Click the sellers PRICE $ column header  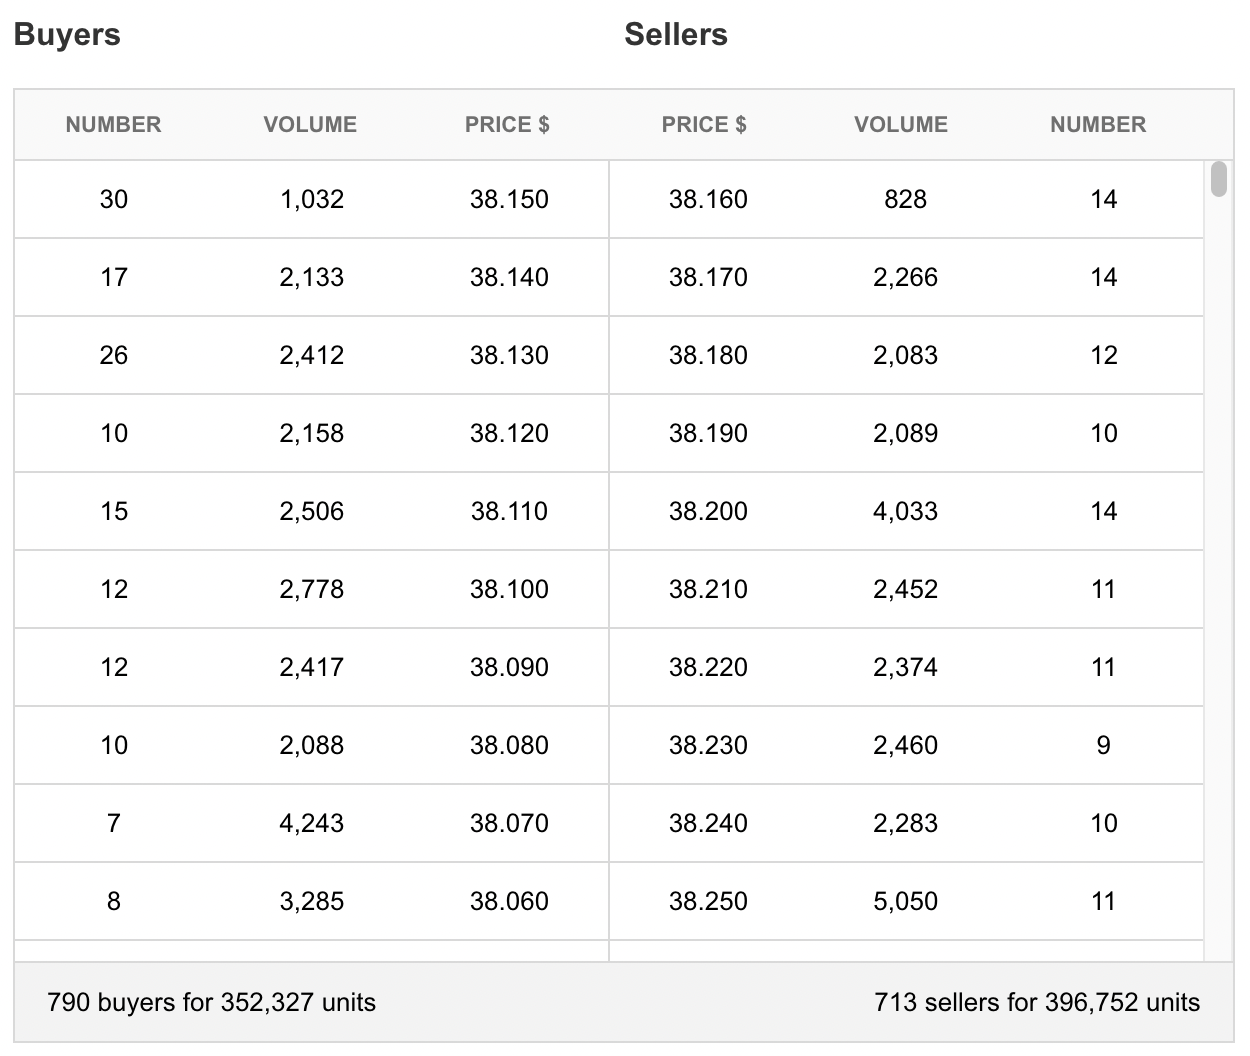tap(704, 125)
